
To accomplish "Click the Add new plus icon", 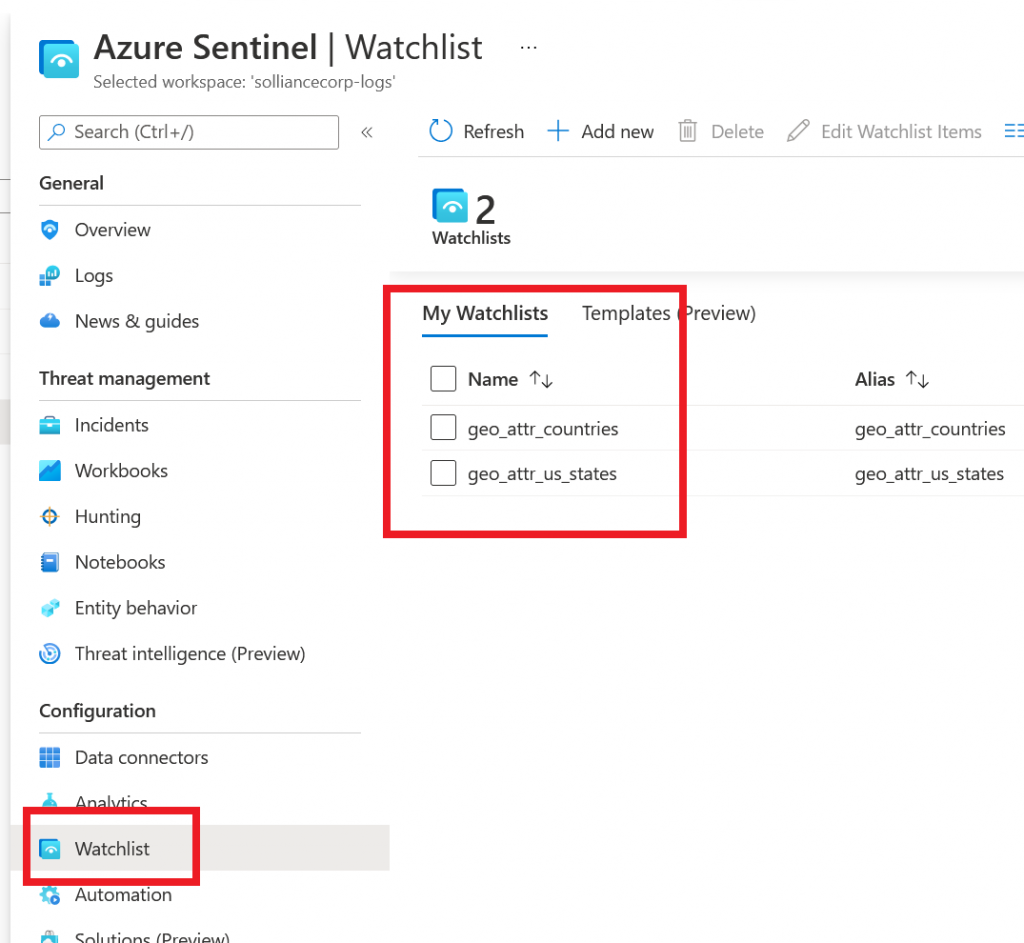I will (x=558, y=131).
